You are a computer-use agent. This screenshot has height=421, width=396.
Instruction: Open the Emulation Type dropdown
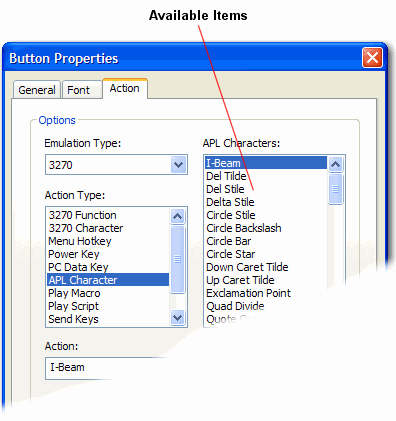[178, 164]
